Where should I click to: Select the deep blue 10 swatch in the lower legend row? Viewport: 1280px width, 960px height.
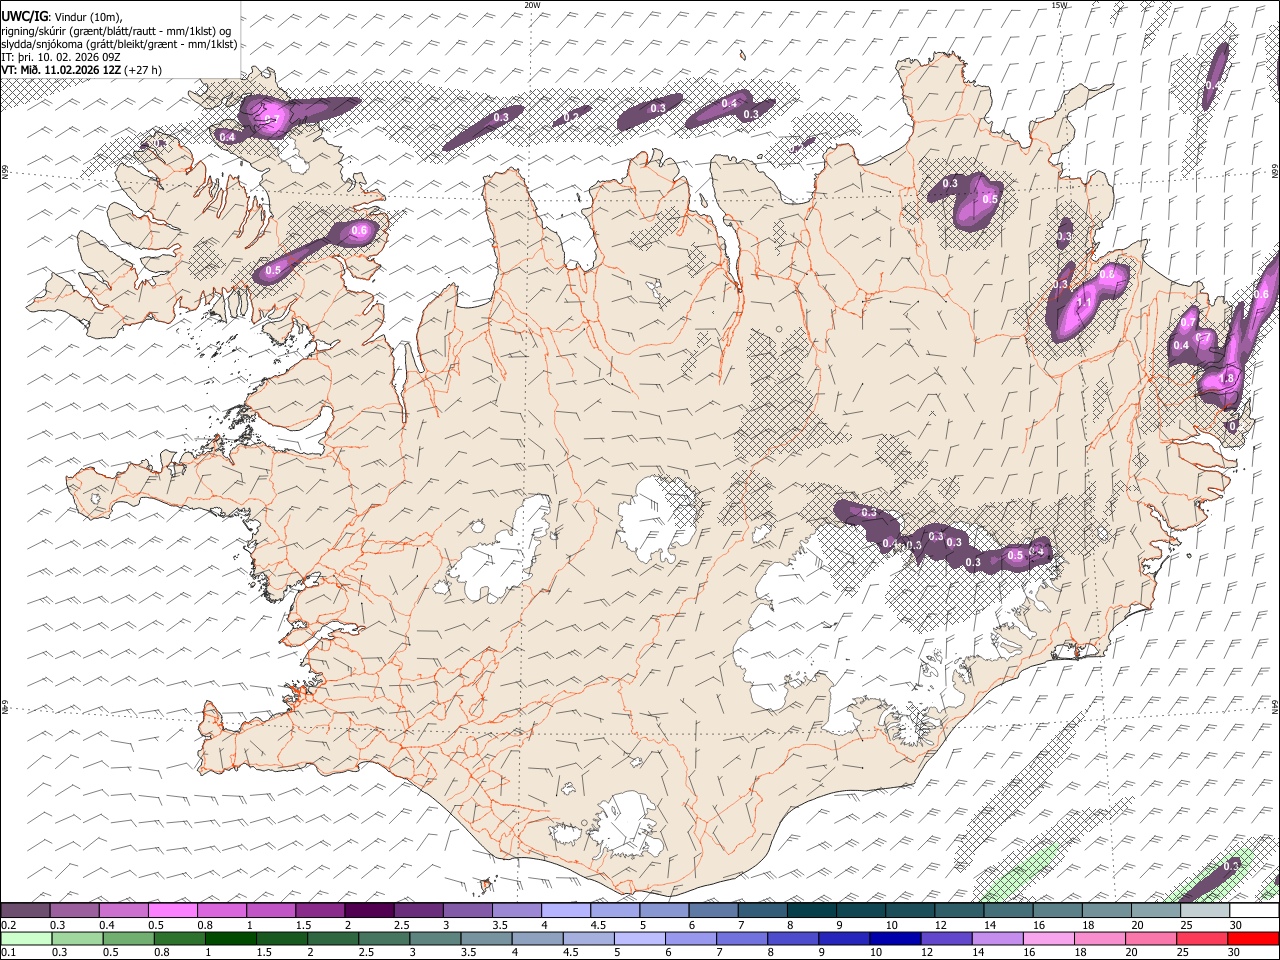click(x=896, y=938)
